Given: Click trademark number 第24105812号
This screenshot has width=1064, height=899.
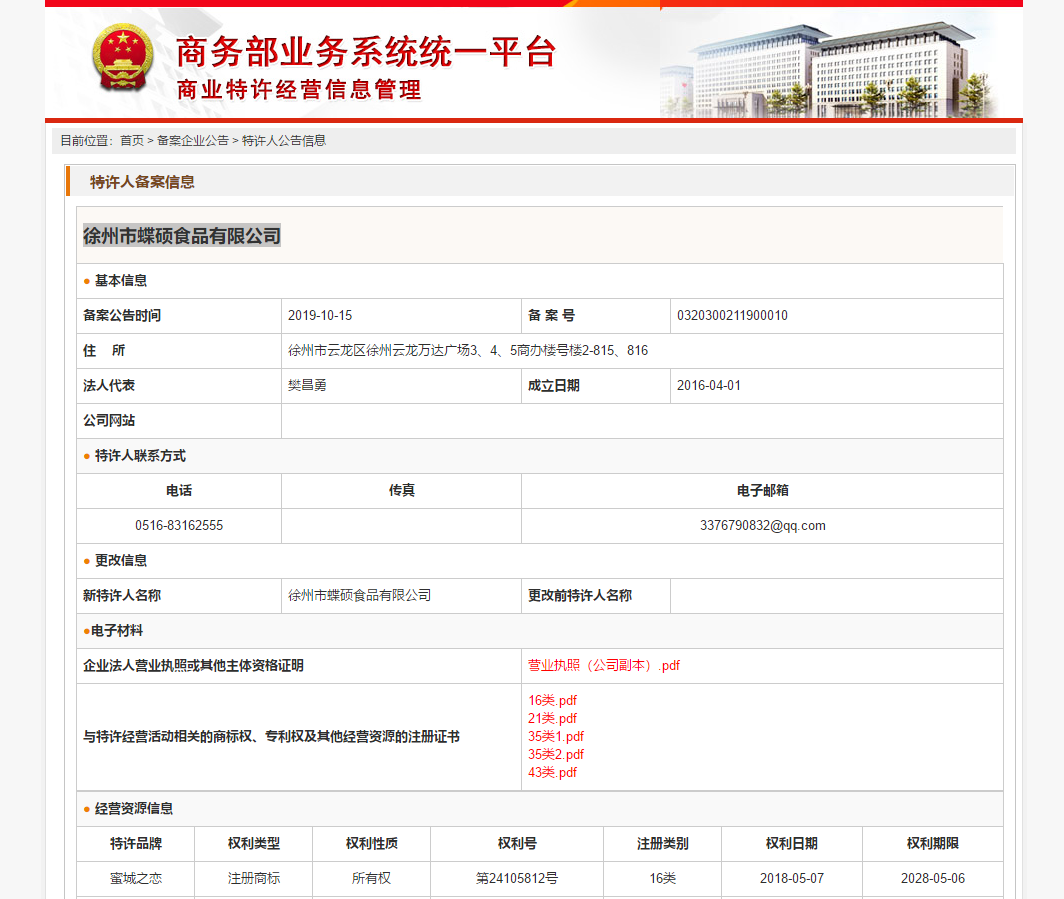Looking at the screenshot, I should click(517, 879).
